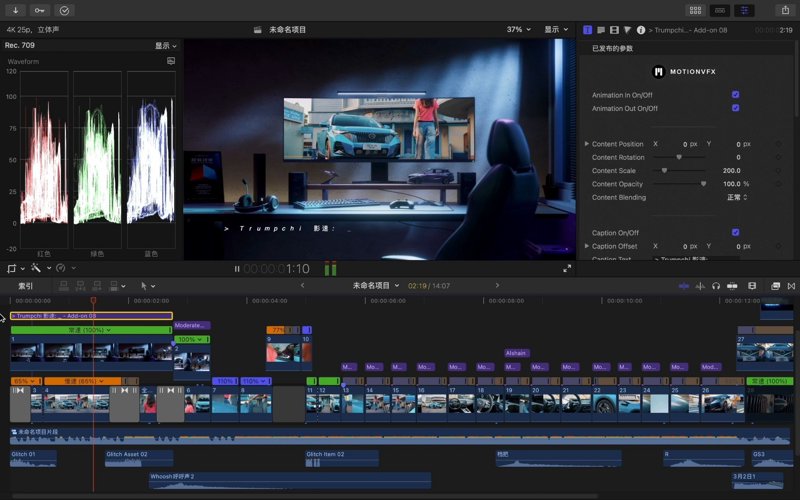Image resolution: width=800 pixels, height=500 pixels.
Task: Open the Share export icon
Action: [x=785, y=10]
